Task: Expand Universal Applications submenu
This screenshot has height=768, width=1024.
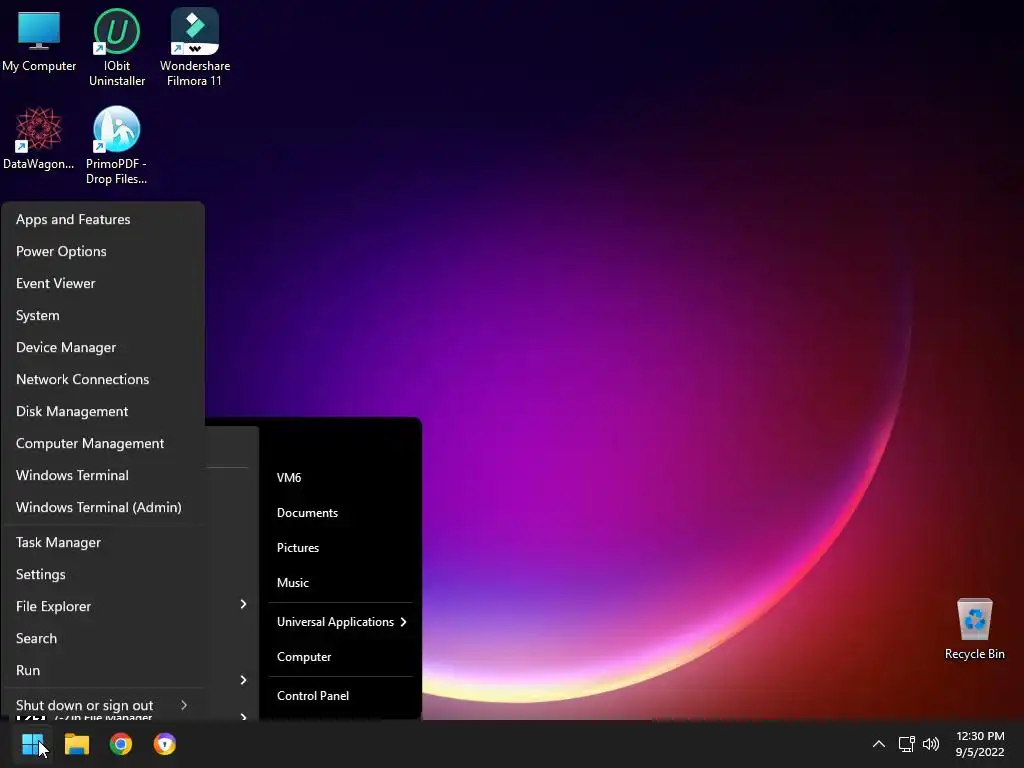Action: [x=340, y=622]
